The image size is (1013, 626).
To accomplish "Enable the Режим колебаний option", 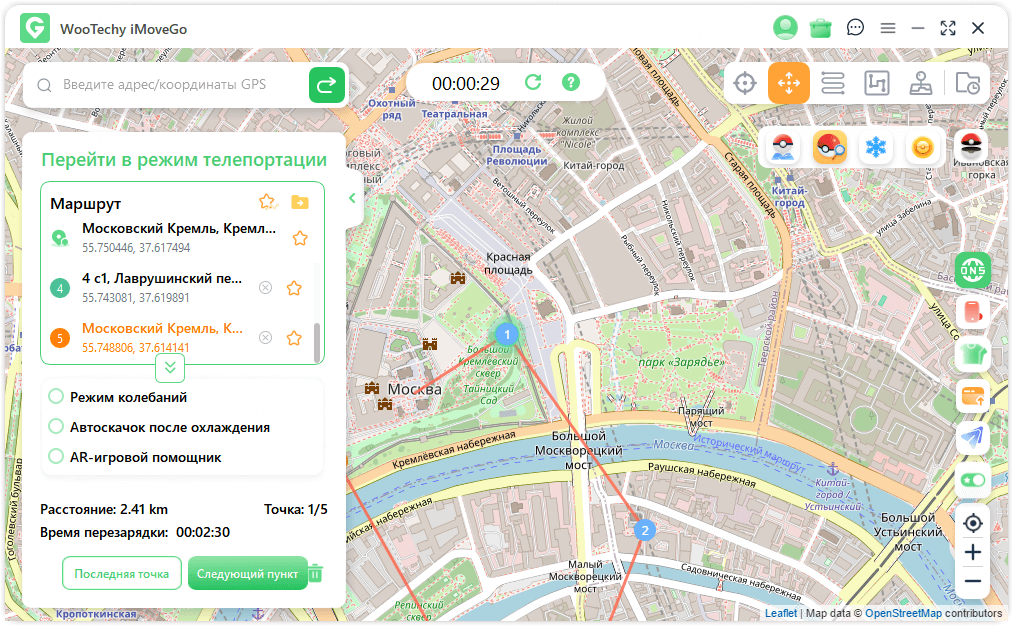I will [57, 397].
